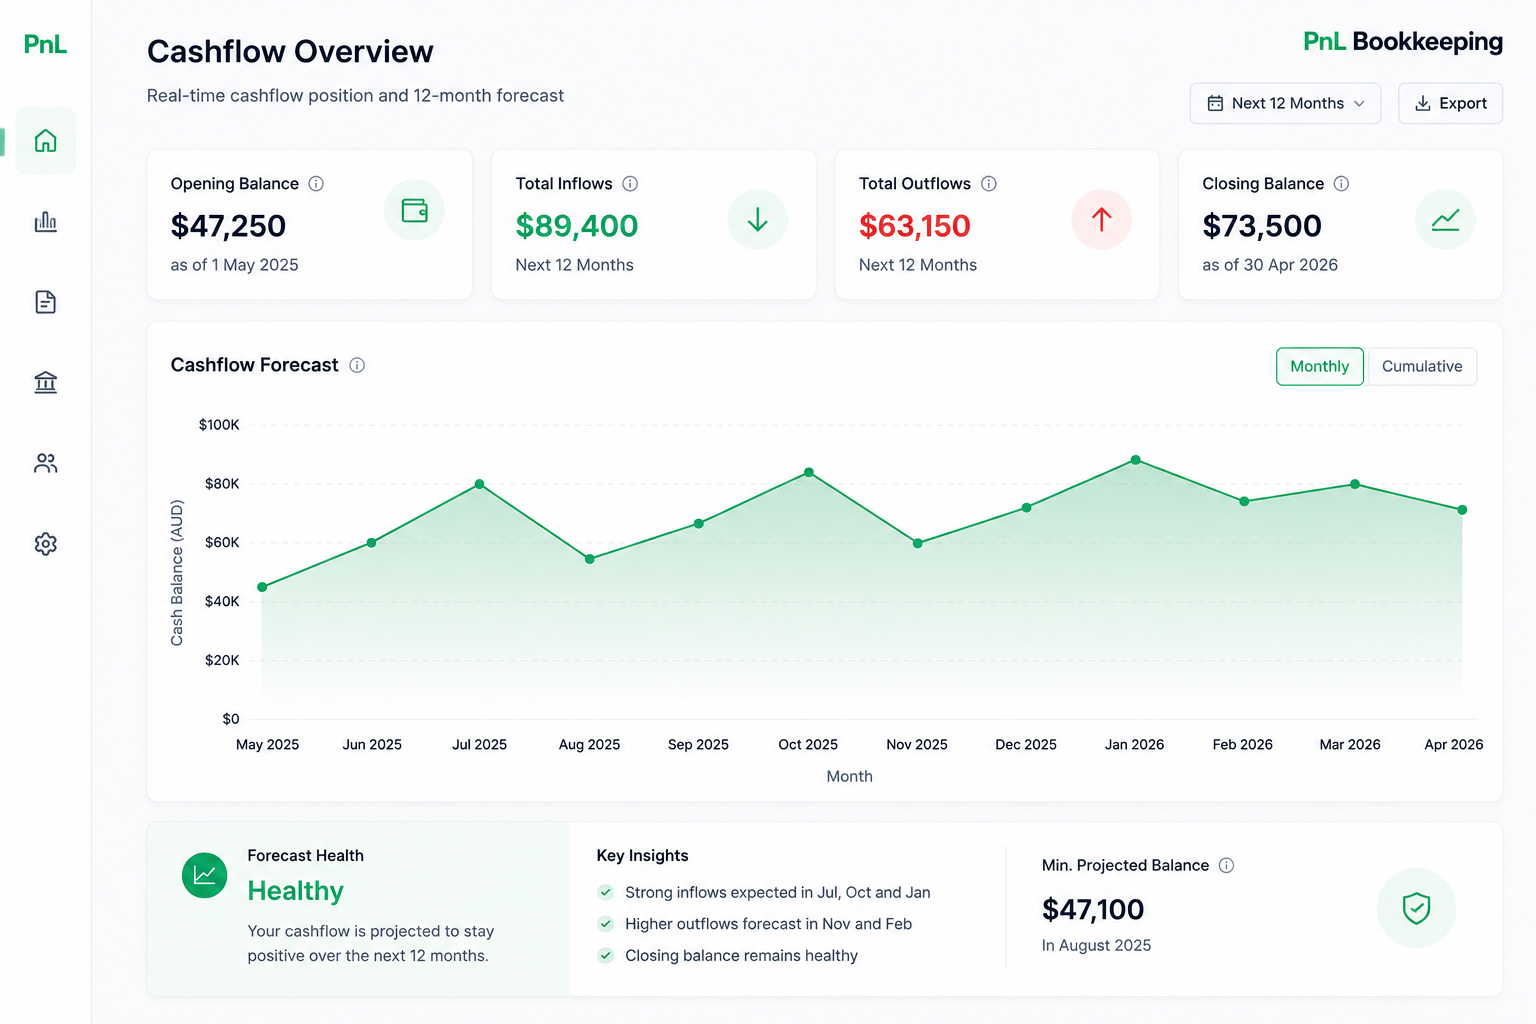Image resolution: width=1536 pixels, height=1024 pixels.
Task: Select the Apr 2026 chart data point
Action: (x=1462, y=510)
